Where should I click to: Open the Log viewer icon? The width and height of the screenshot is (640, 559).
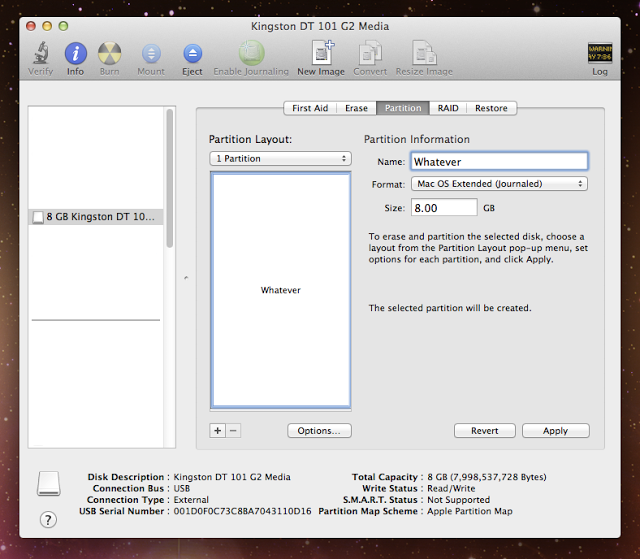click(599, 53)
